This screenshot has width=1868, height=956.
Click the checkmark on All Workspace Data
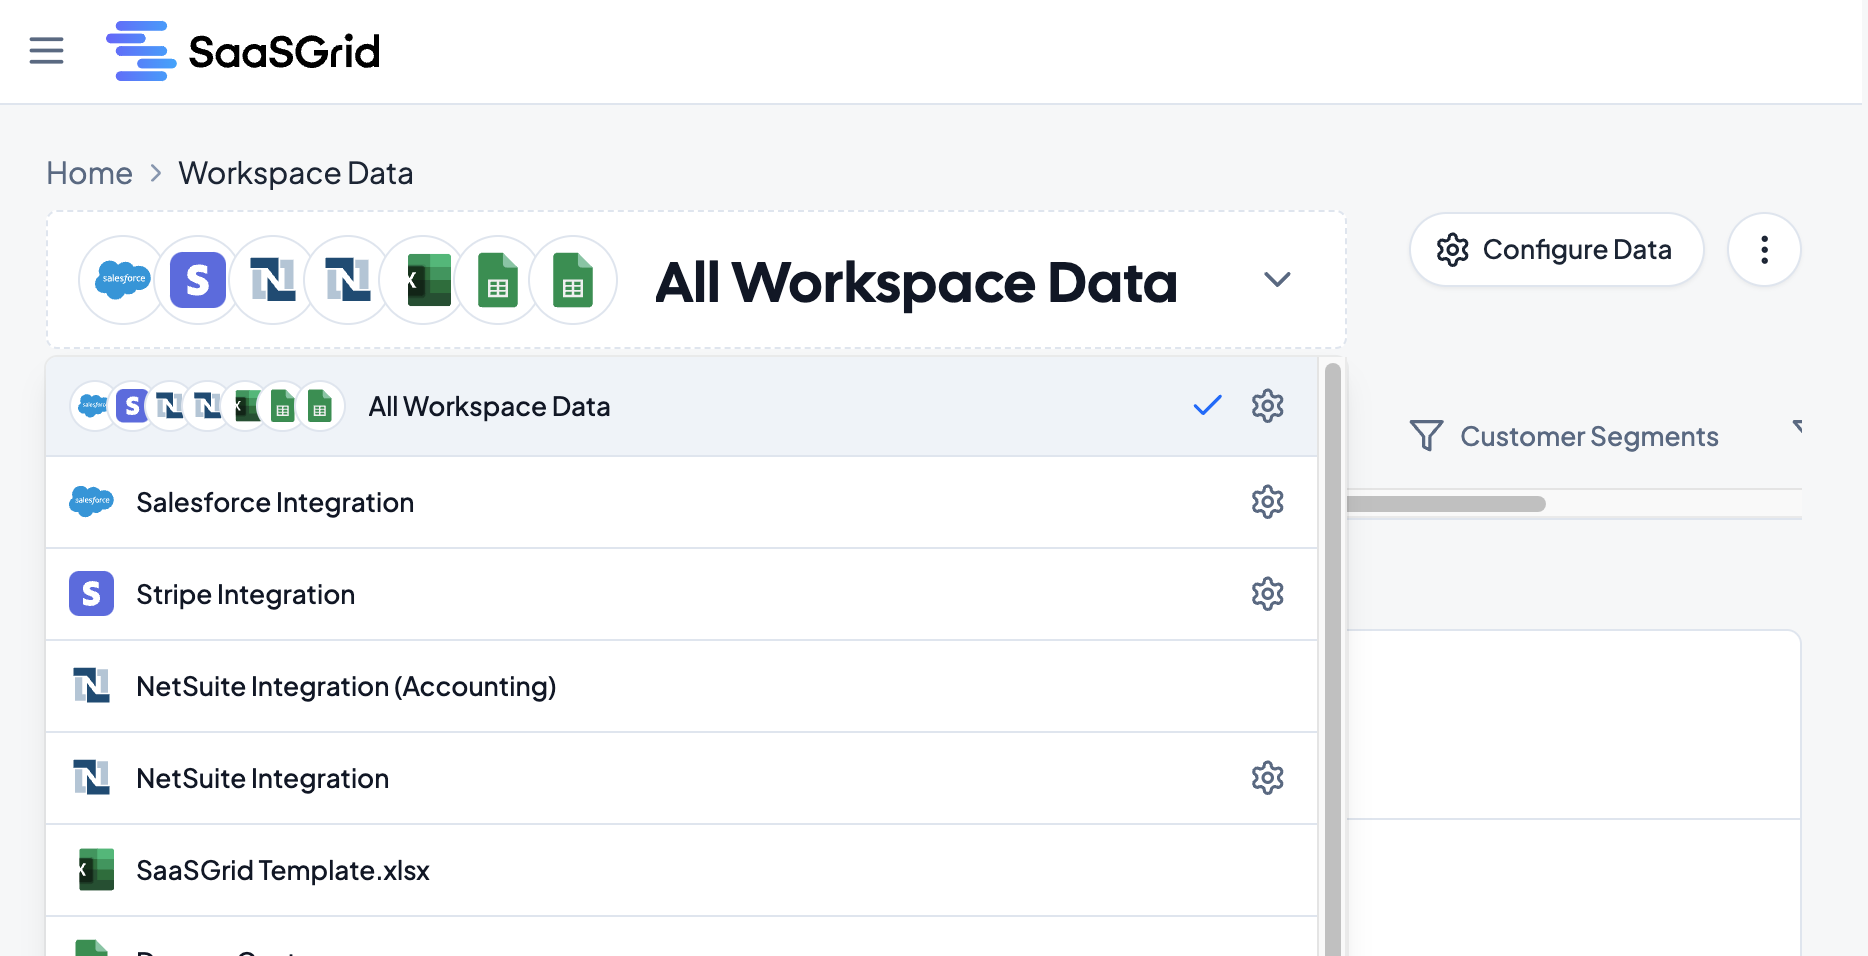[1207, 406]
